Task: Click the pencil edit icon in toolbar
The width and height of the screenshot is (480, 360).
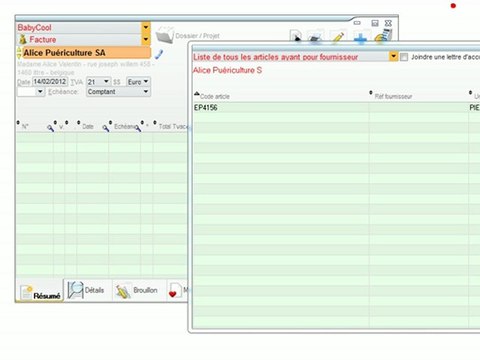Action: click(338, 37)
